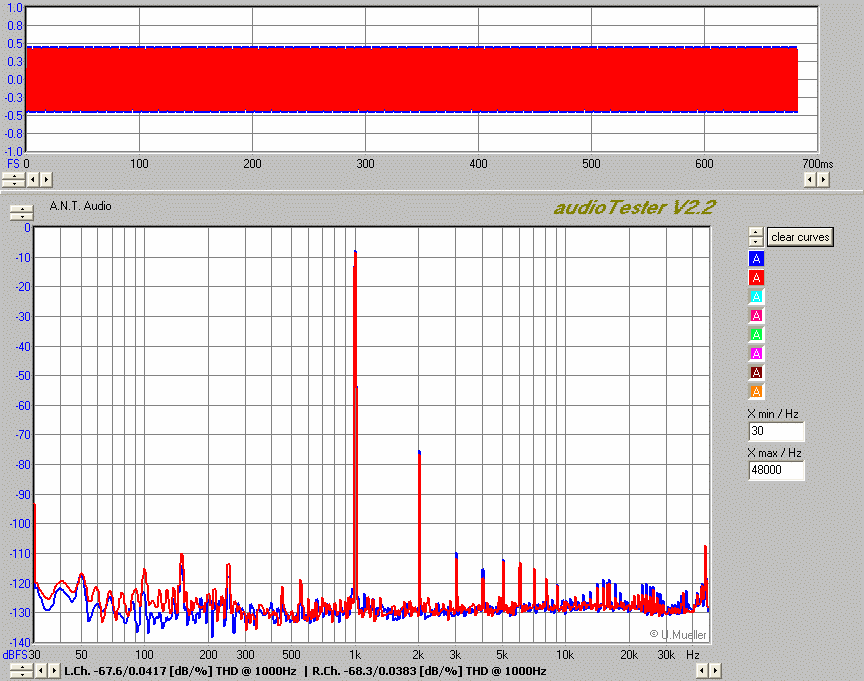Click the 700ms time axis label

click(818, 164)
